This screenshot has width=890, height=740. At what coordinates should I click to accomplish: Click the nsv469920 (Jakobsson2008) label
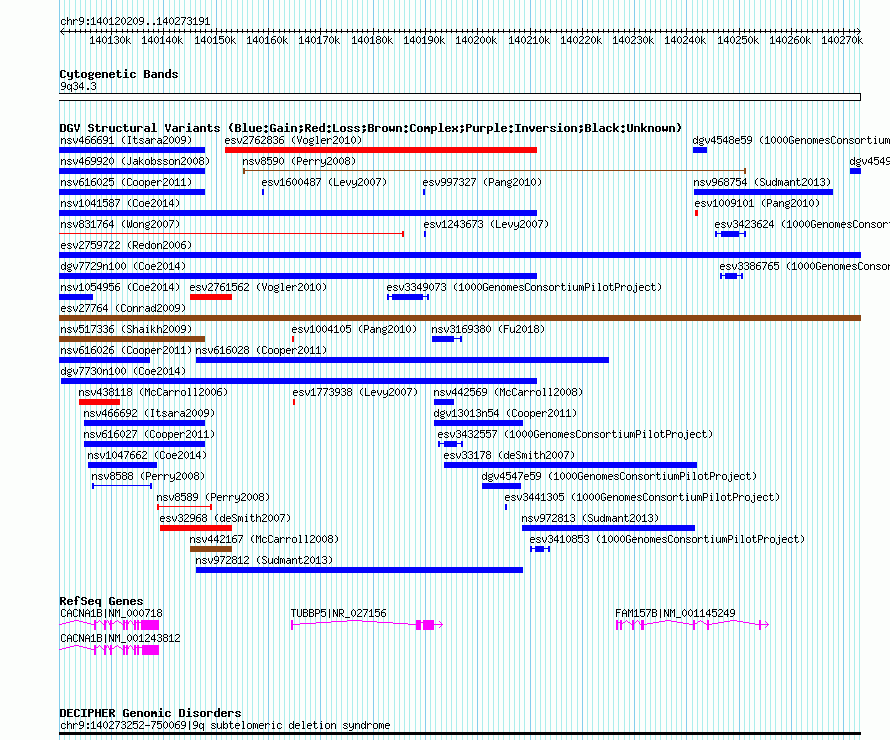point(135,161)
